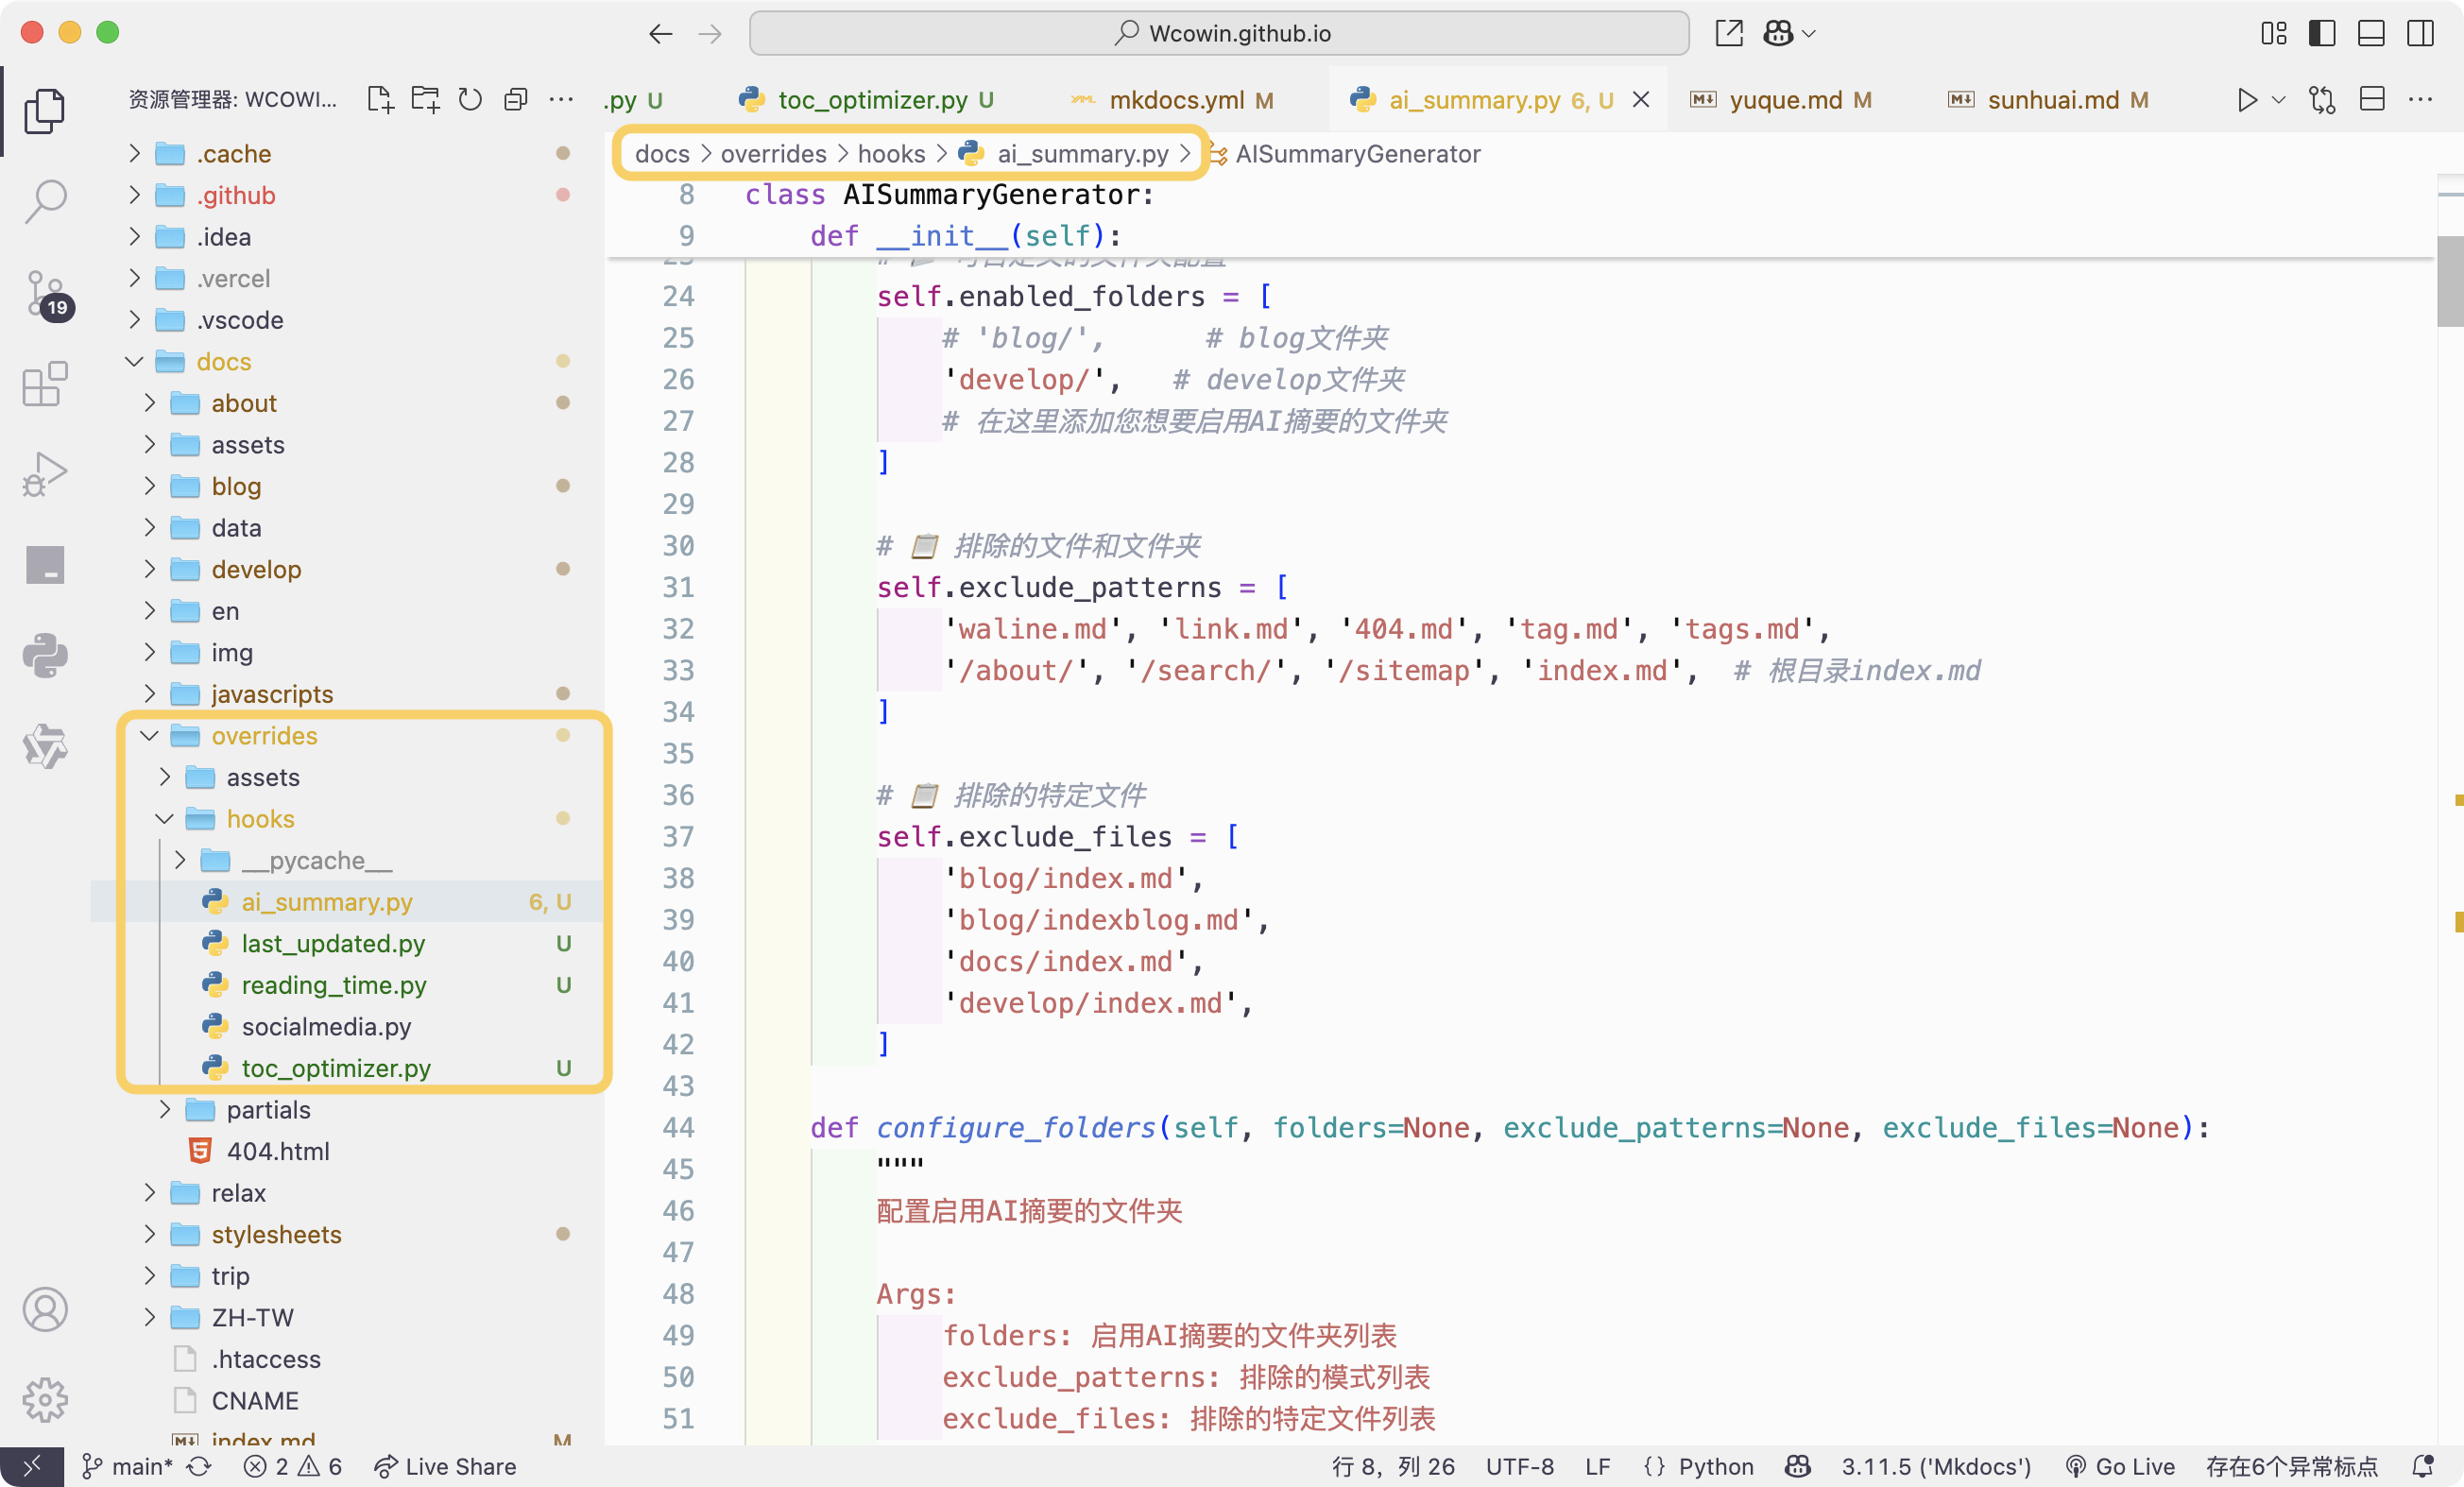Click the editor vertical scrollbar thumb
The height and width of the screenshot is (1487, 2464).
tap(2449, 281)
